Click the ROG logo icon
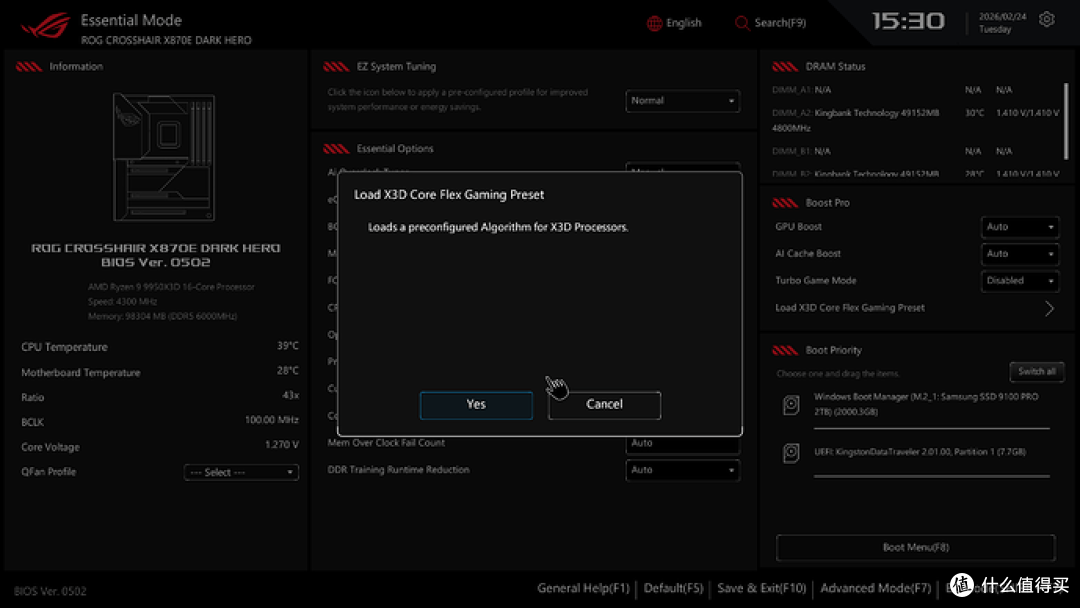 point(46,25)
